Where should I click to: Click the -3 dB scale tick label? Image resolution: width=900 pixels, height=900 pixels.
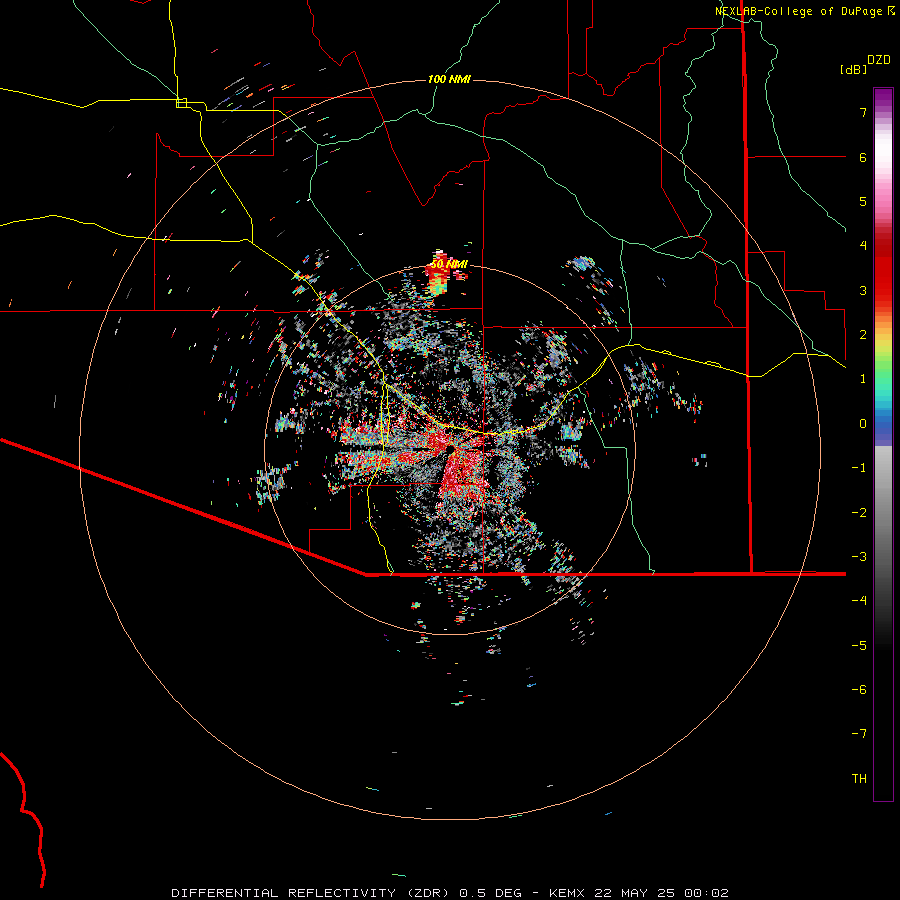[x=859, y=557]
